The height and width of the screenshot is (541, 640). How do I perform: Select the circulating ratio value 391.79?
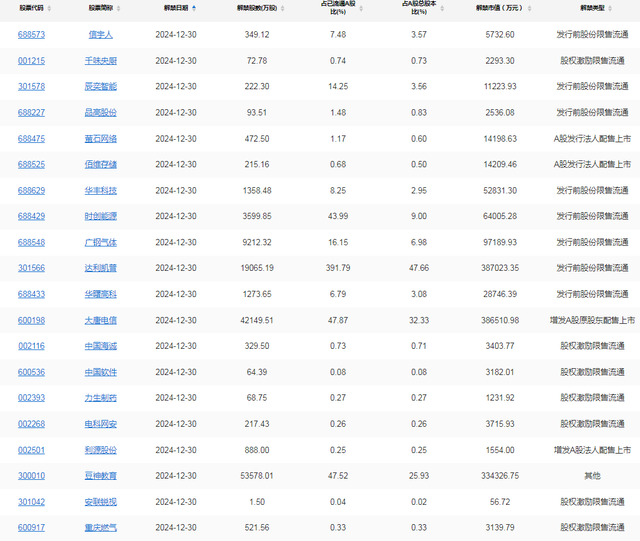click(338, 268)
